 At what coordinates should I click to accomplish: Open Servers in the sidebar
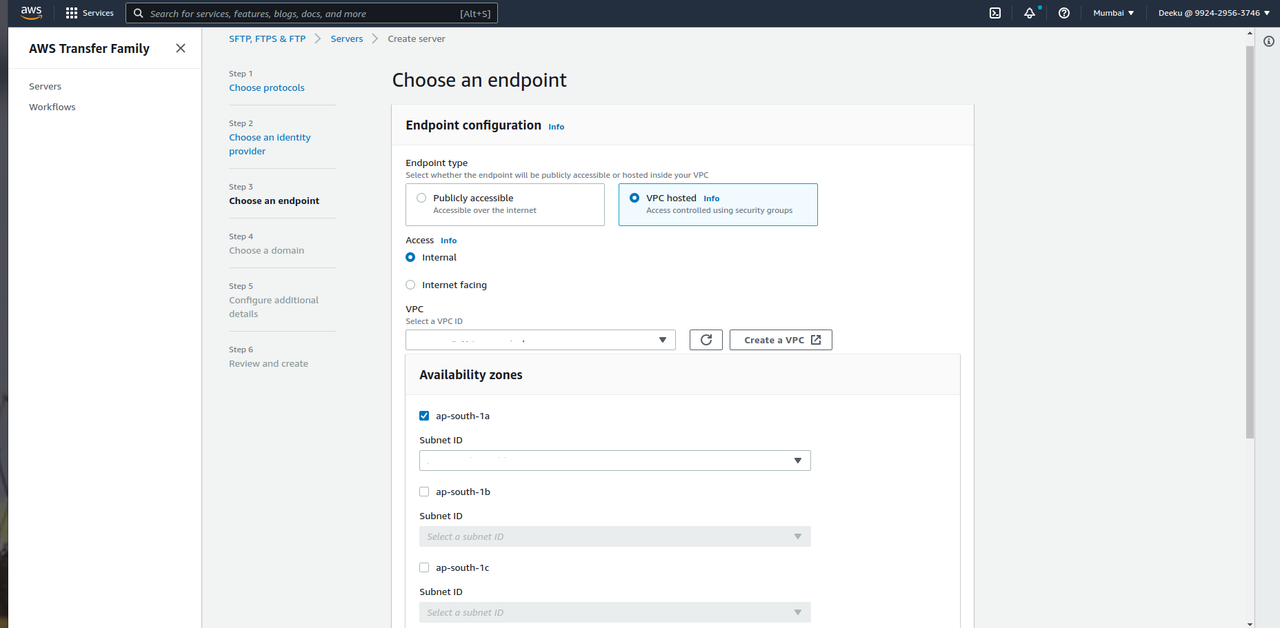[45, 87]
